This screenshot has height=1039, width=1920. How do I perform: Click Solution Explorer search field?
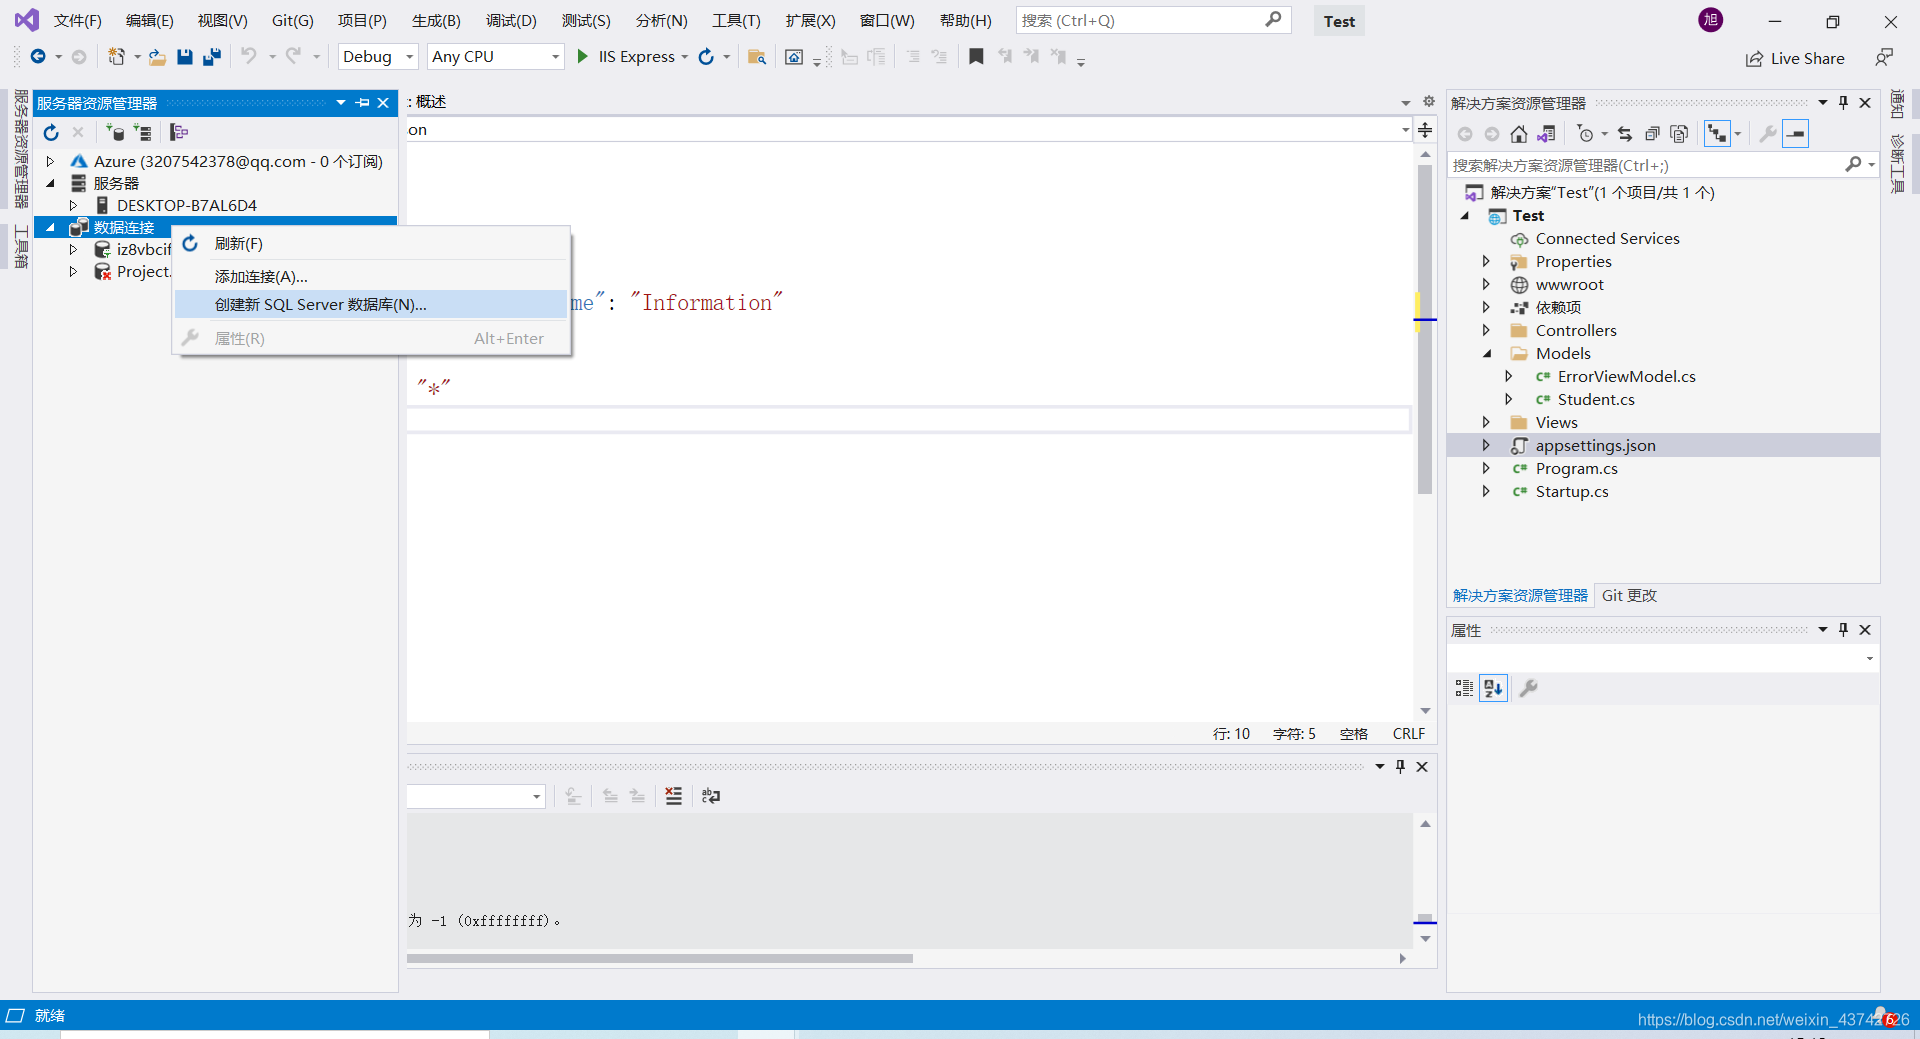(x=1663, y=165)
